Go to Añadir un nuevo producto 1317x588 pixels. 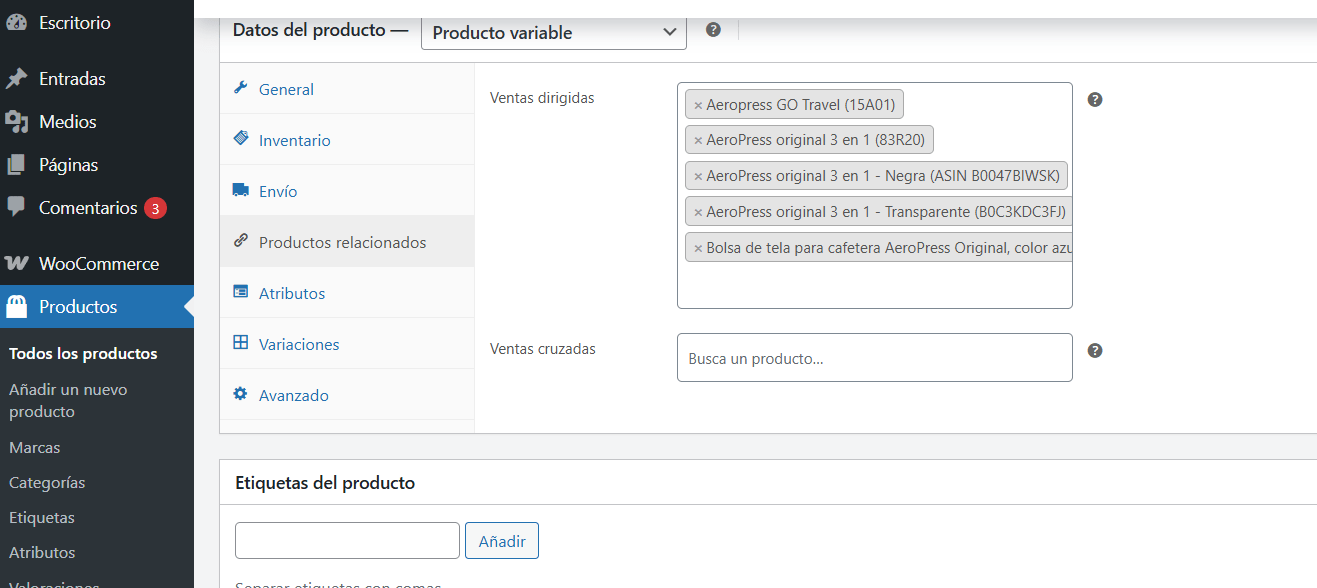(x=68, y=400)
